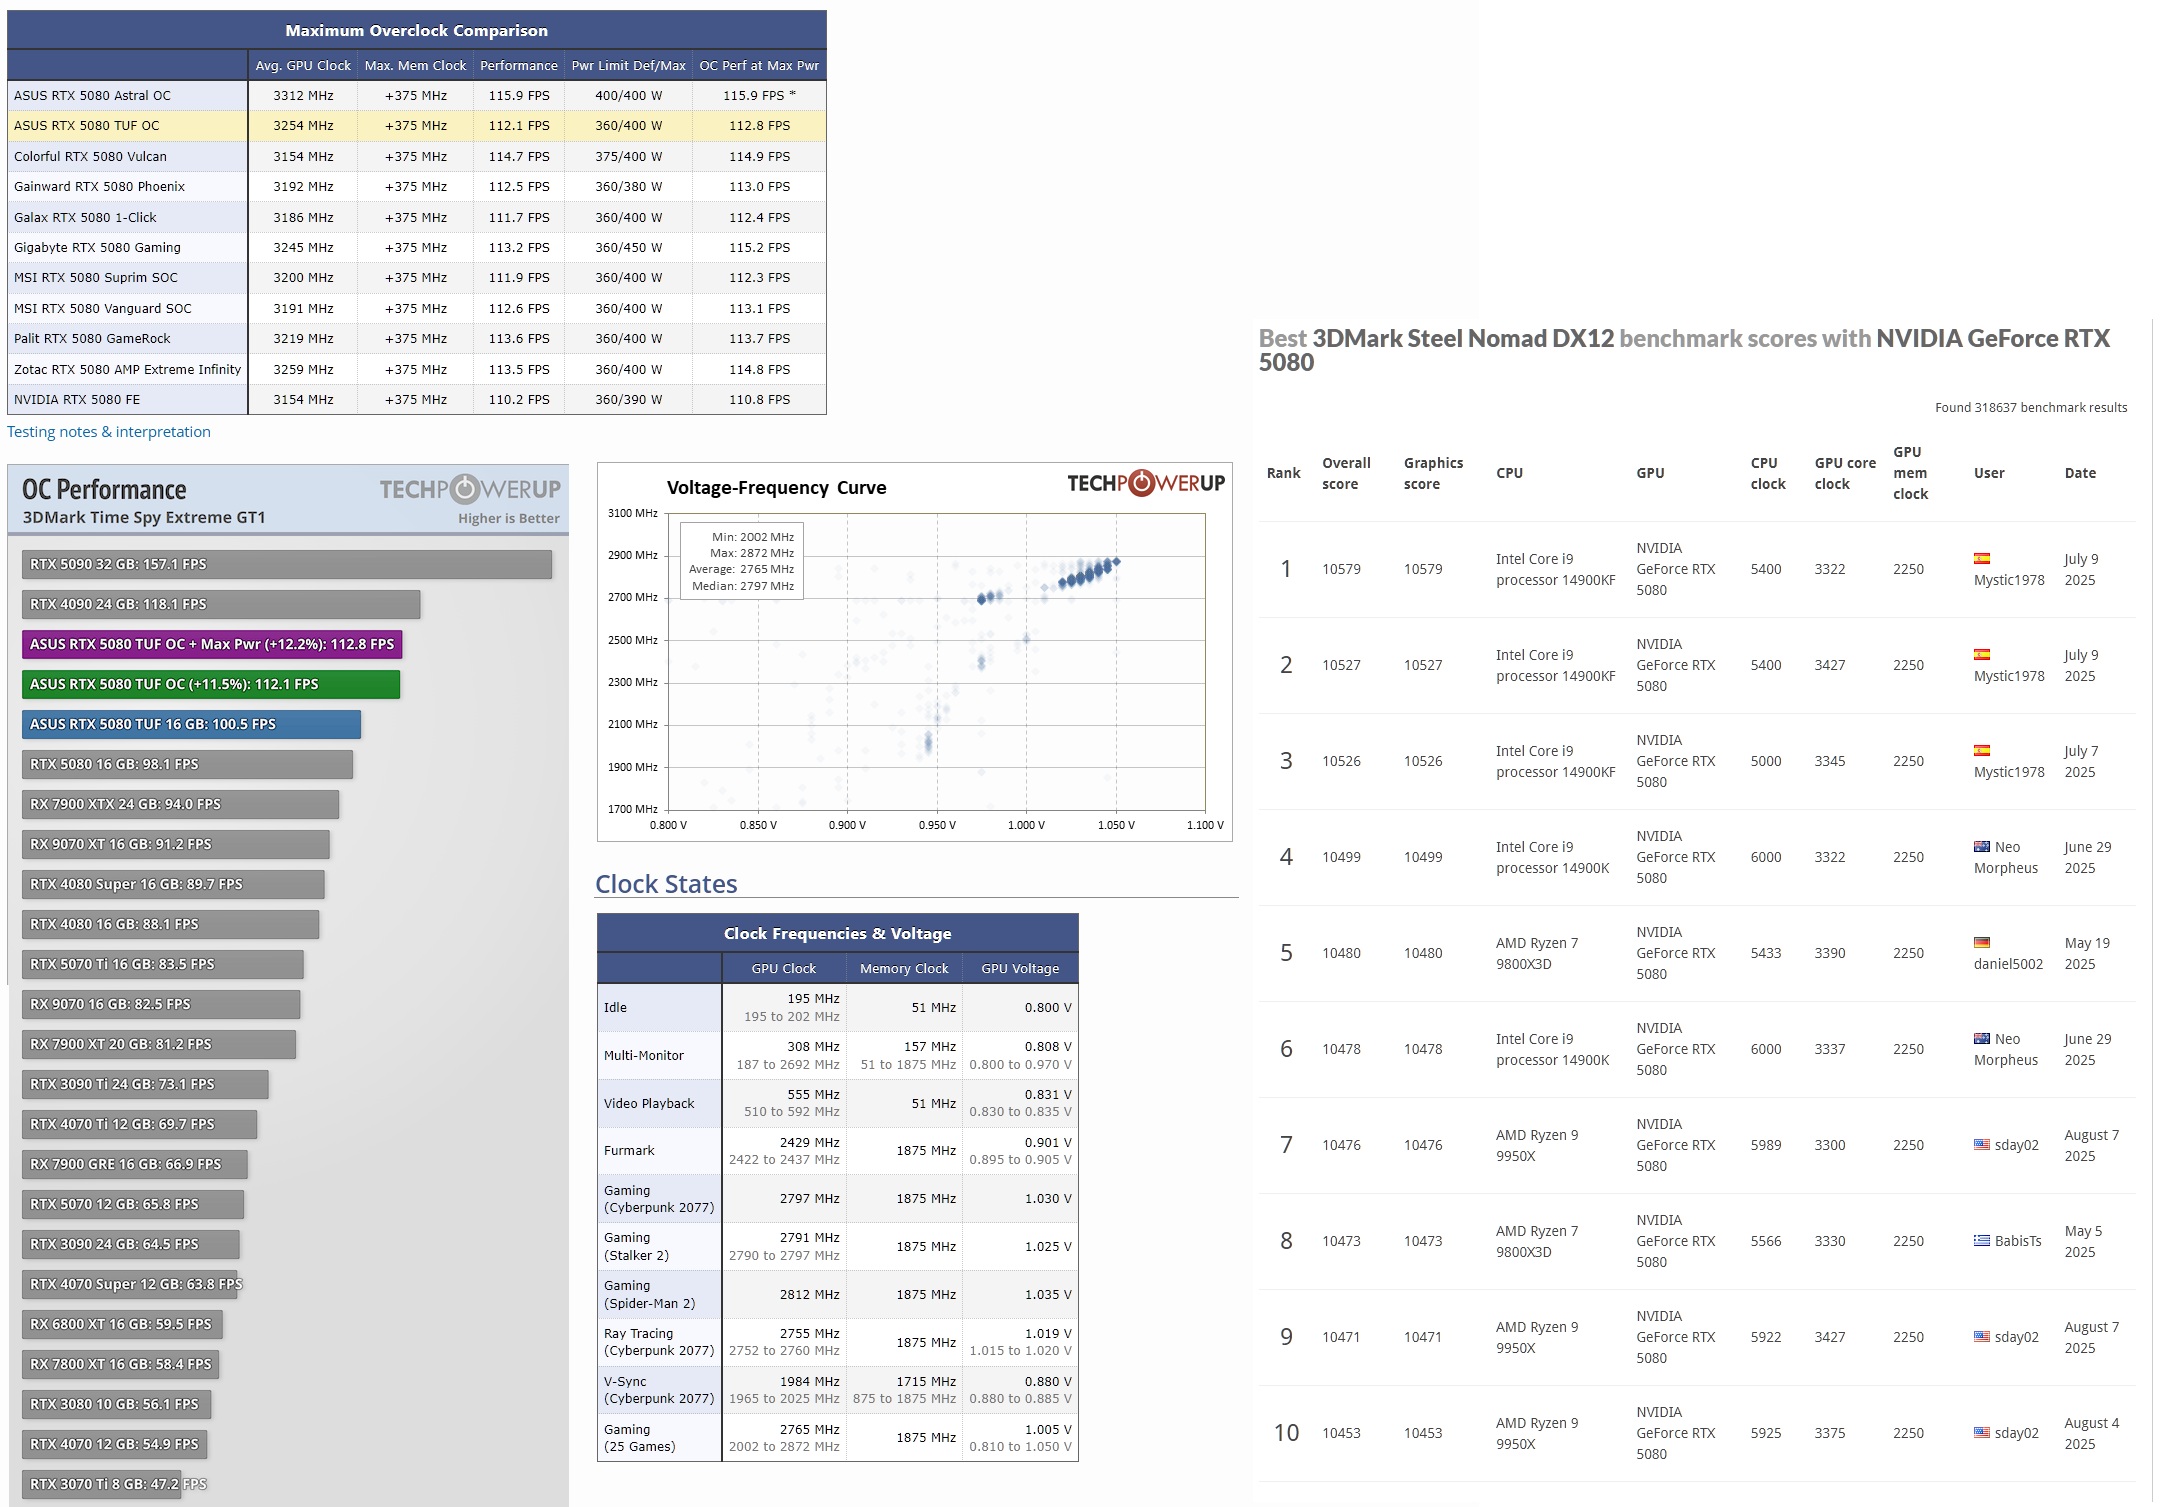2167x1507 pixels.
Task: Open user Mystic1978 in rank 2 row
Action: tap(2009, 676)
